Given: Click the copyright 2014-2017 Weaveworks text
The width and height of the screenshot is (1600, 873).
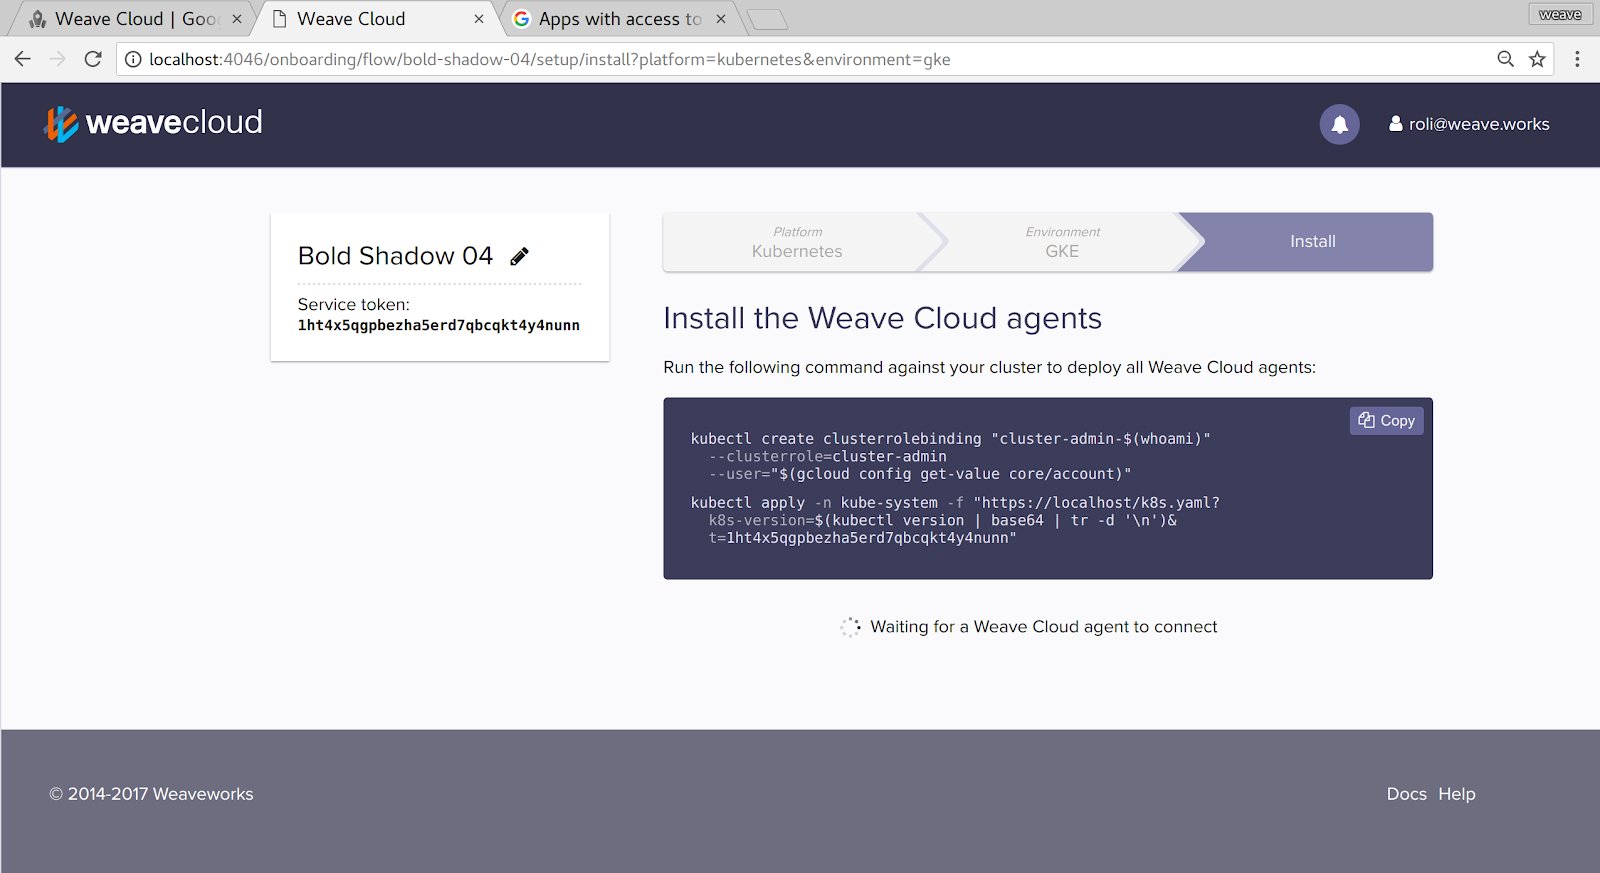Looking at the screenshot, I should point(151,794).
